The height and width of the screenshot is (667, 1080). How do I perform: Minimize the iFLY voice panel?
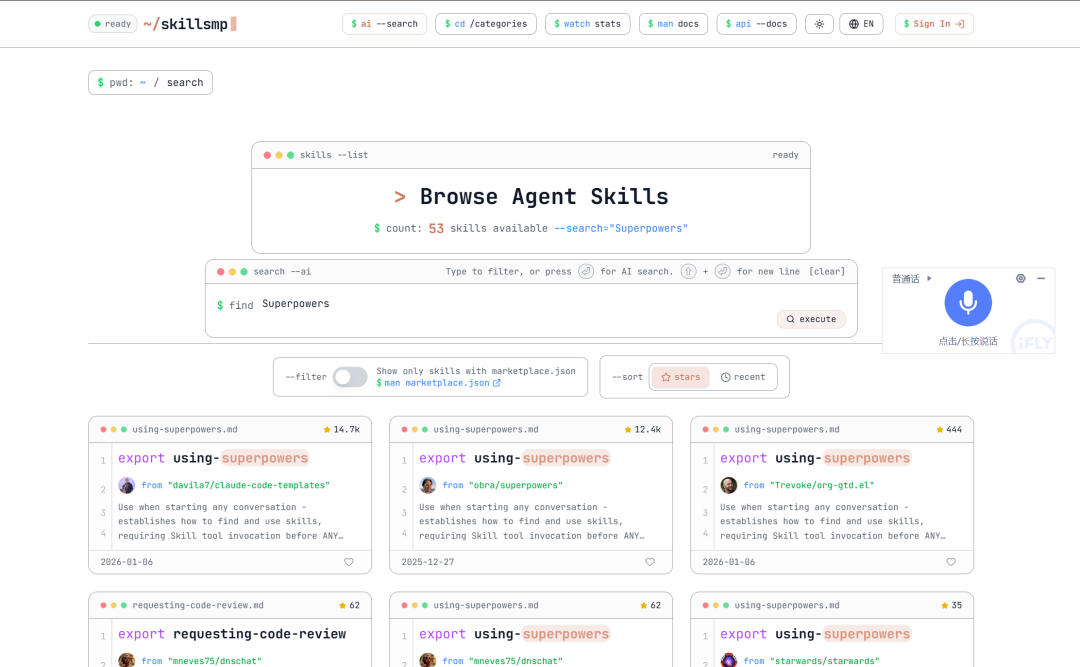click(x=1041, y=278)
